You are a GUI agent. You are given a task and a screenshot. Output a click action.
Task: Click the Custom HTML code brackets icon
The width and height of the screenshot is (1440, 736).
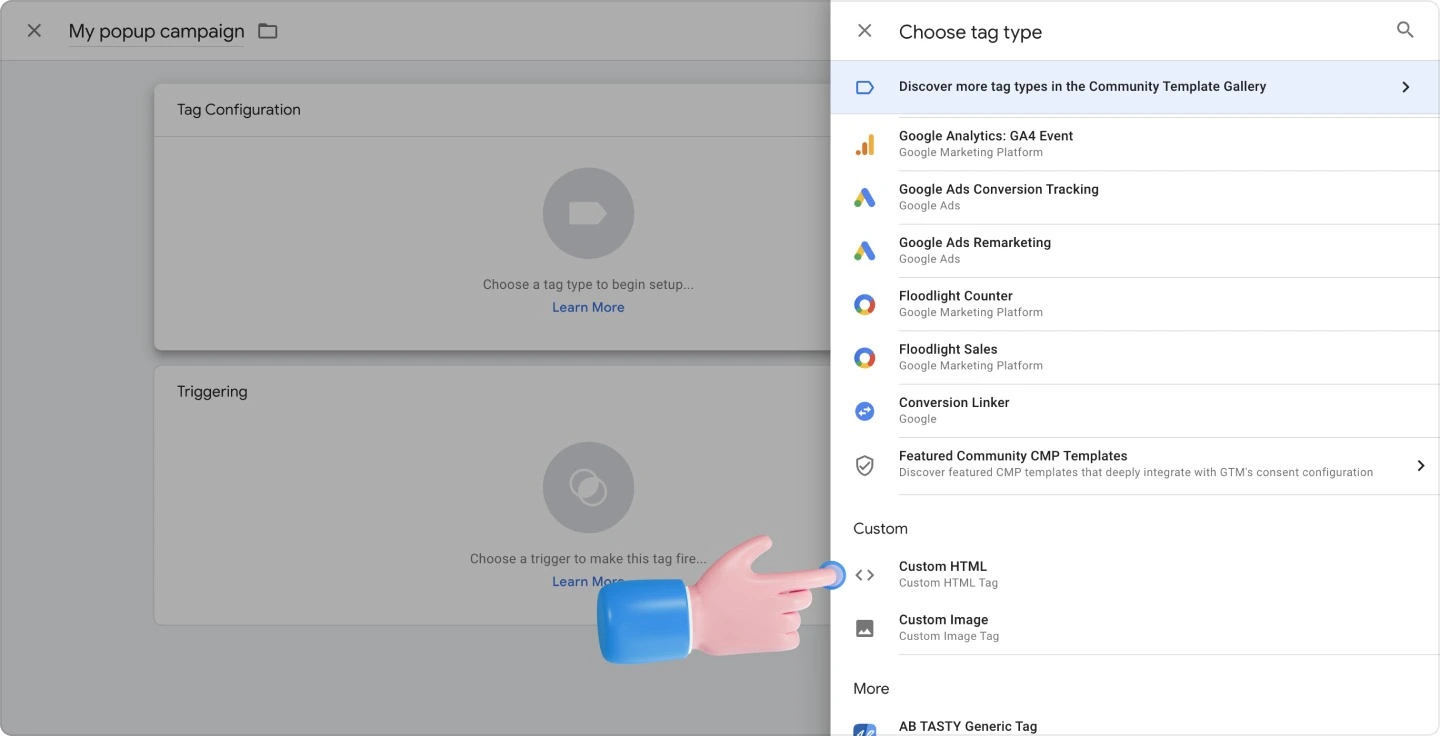[x=865, y=575]
